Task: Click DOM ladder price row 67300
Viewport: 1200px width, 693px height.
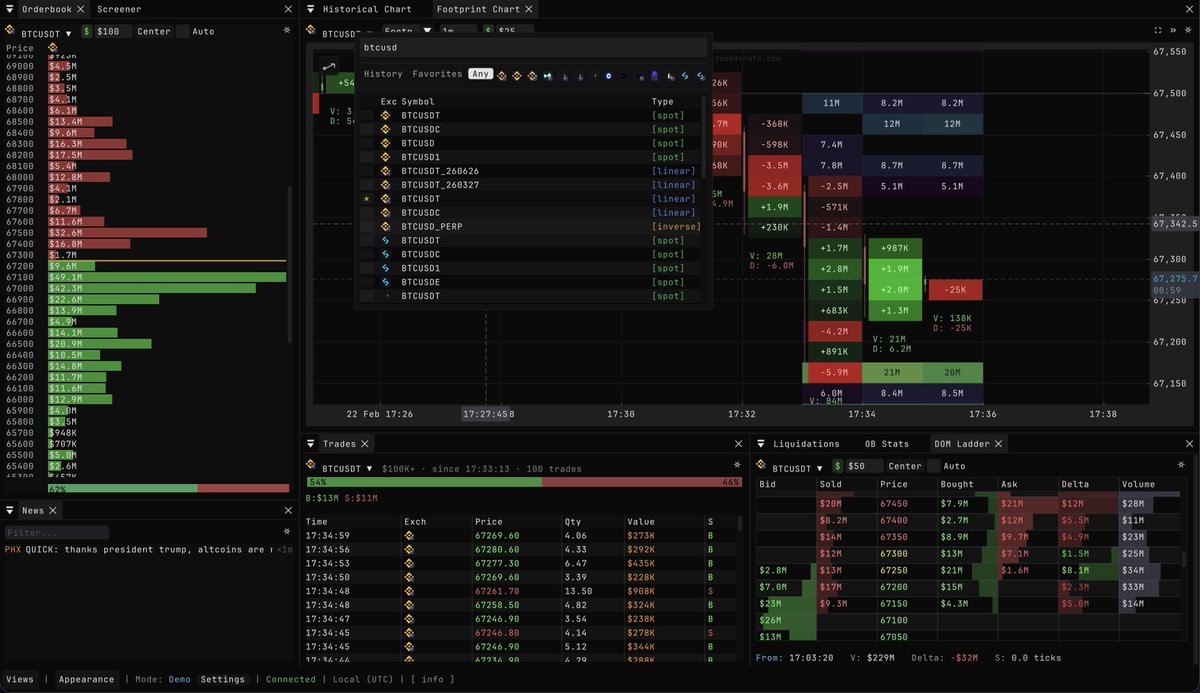Action: coord(970,553)
